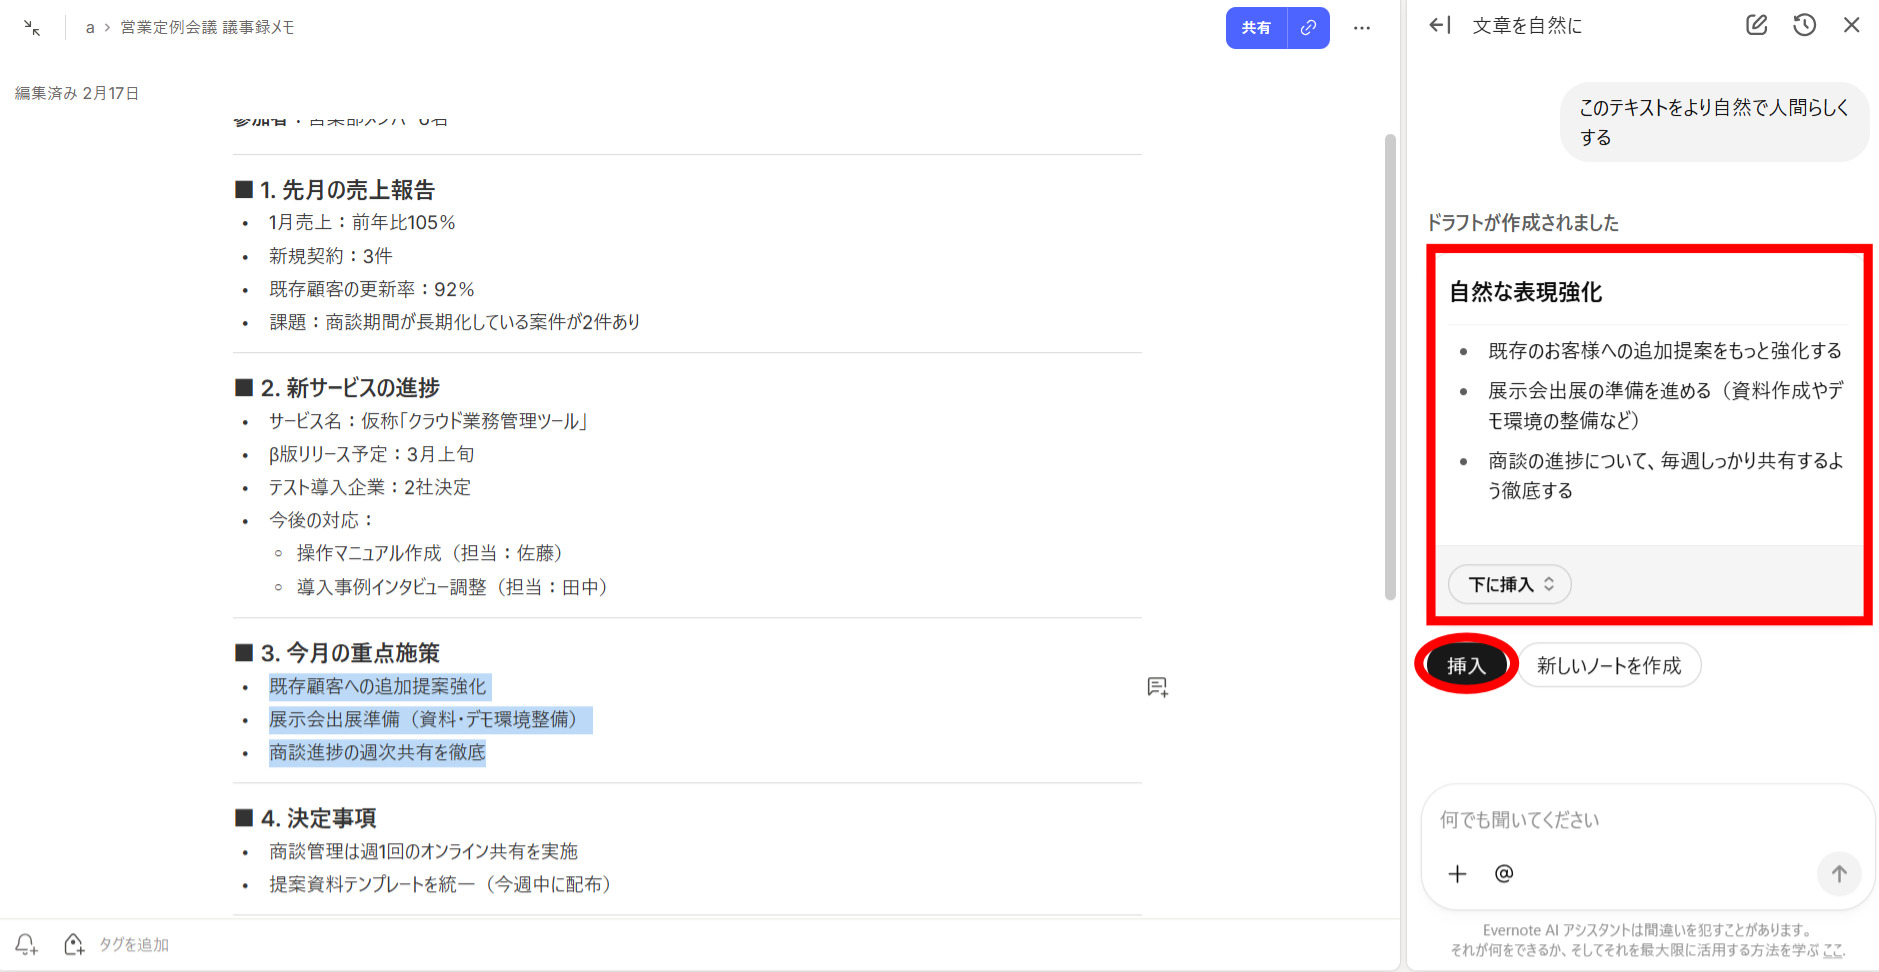This screenshot has width=1879, height=972.
Task: Send the AI prompt with the up-arrow icon
Action: (x=1839, y=874)
